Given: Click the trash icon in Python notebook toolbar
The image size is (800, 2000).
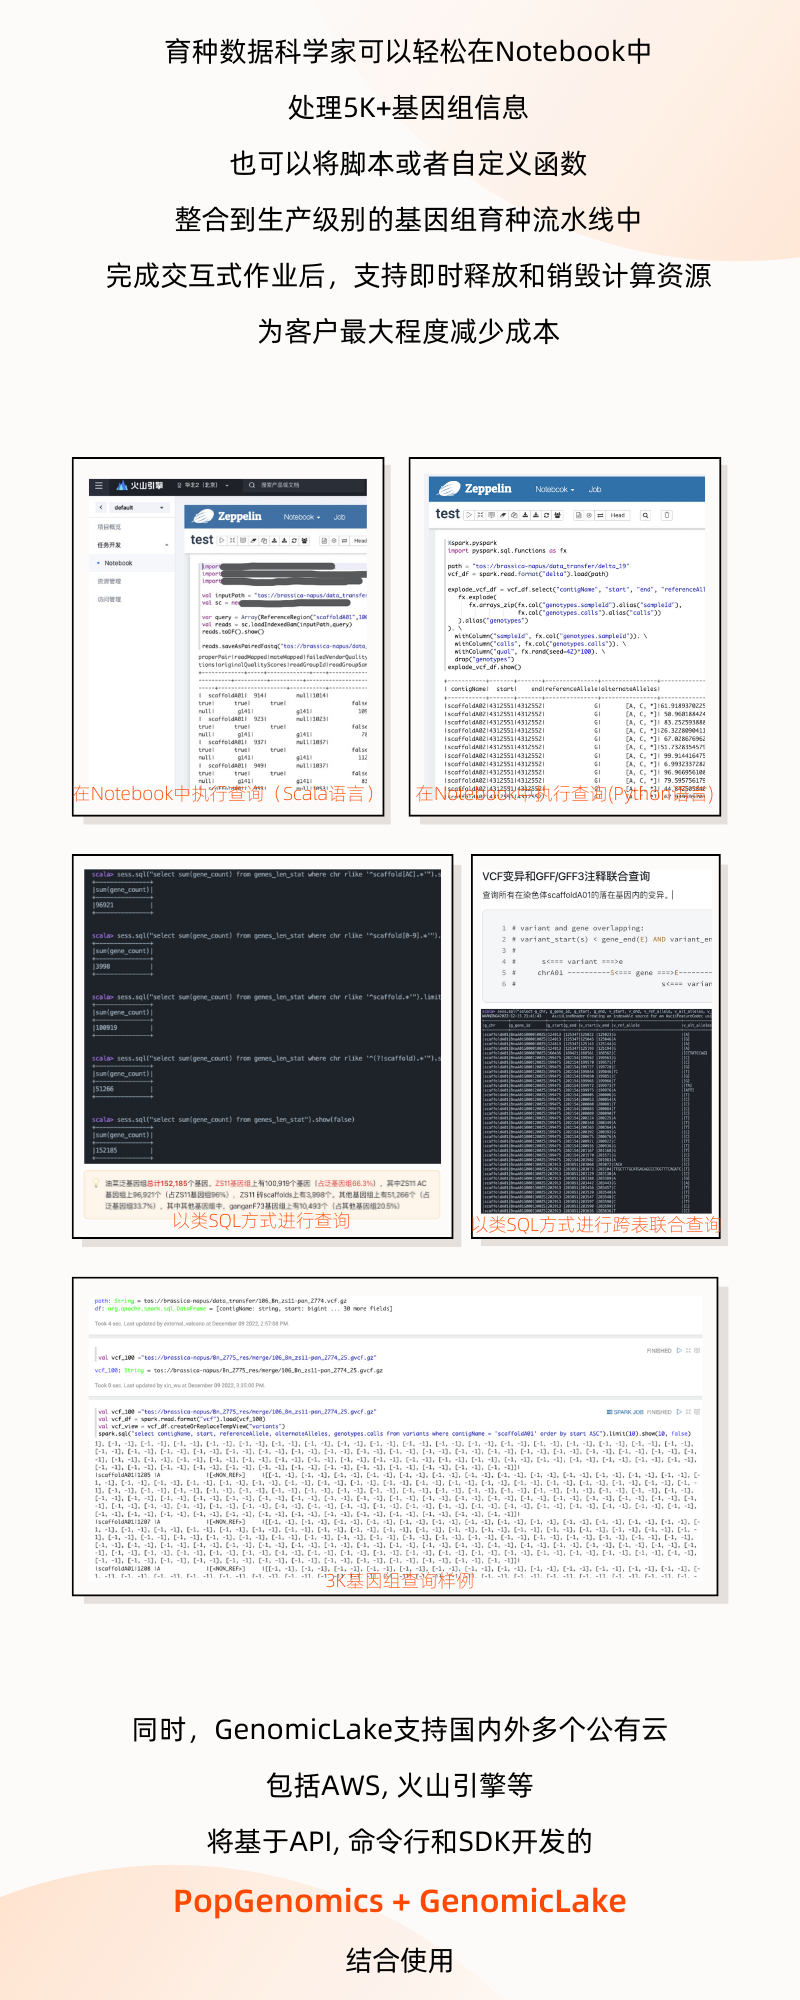Looking at the screenshot, I should (x=667, y=515).
